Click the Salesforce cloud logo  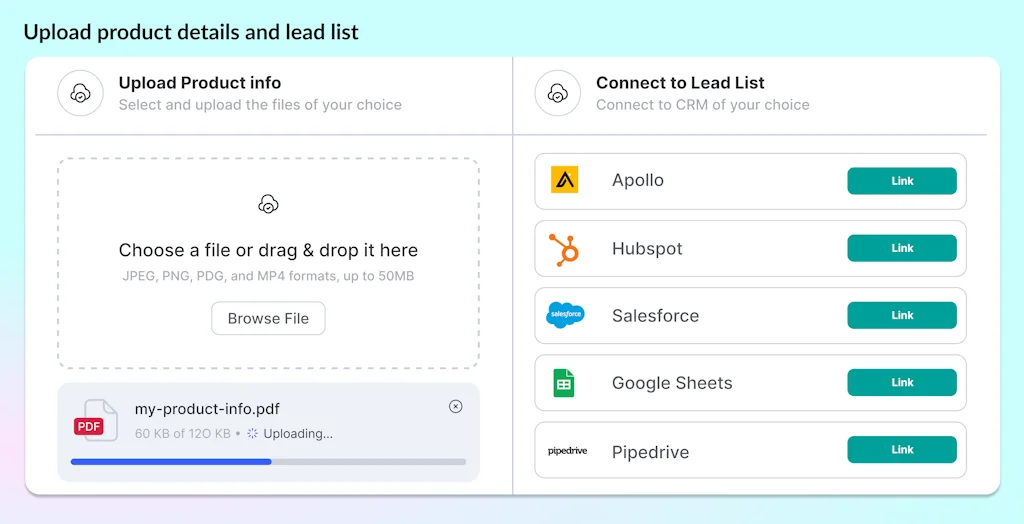[x=565, y=315]
